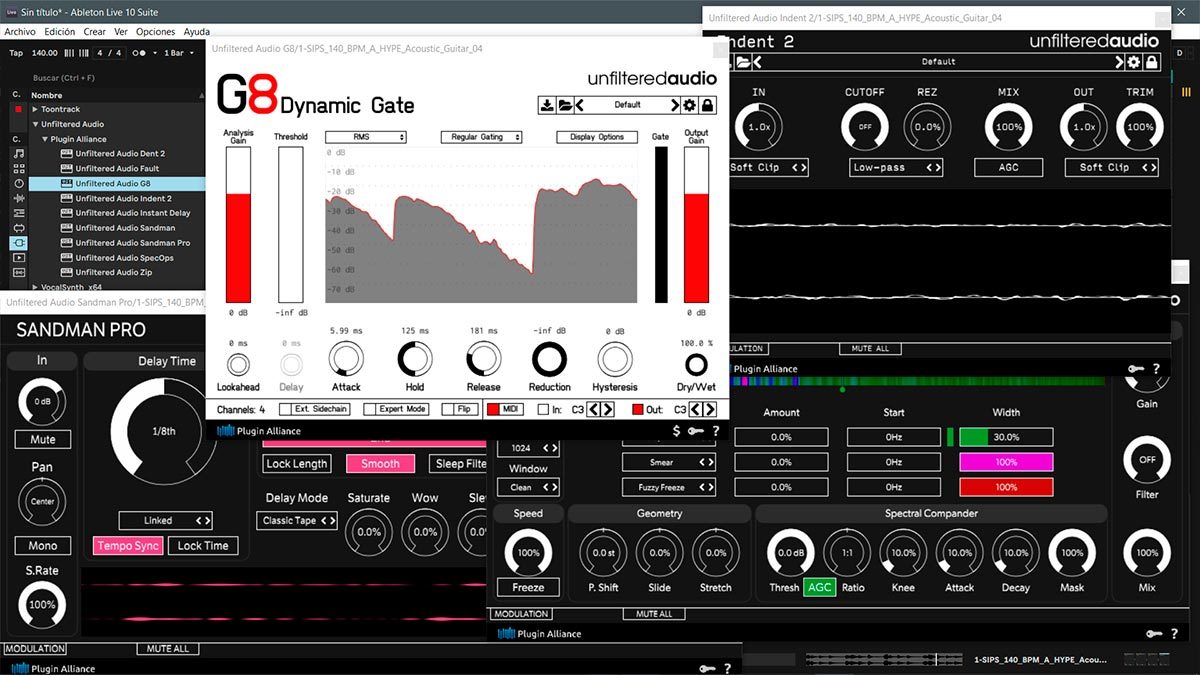
Task: Open Clips category in browser sidebar
Action: (x=19, y=258)
